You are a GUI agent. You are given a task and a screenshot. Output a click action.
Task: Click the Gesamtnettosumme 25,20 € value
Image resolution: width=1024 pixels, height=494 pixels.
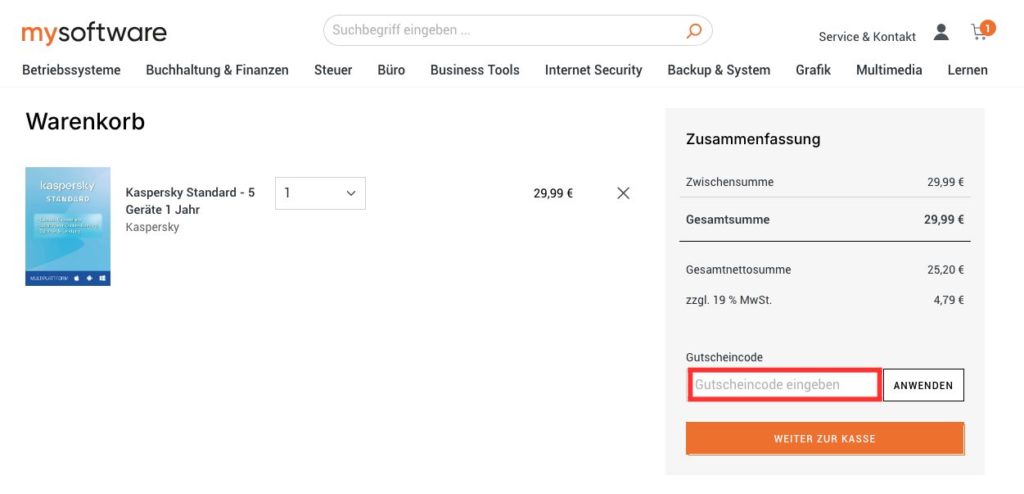(x=946, y=269)
